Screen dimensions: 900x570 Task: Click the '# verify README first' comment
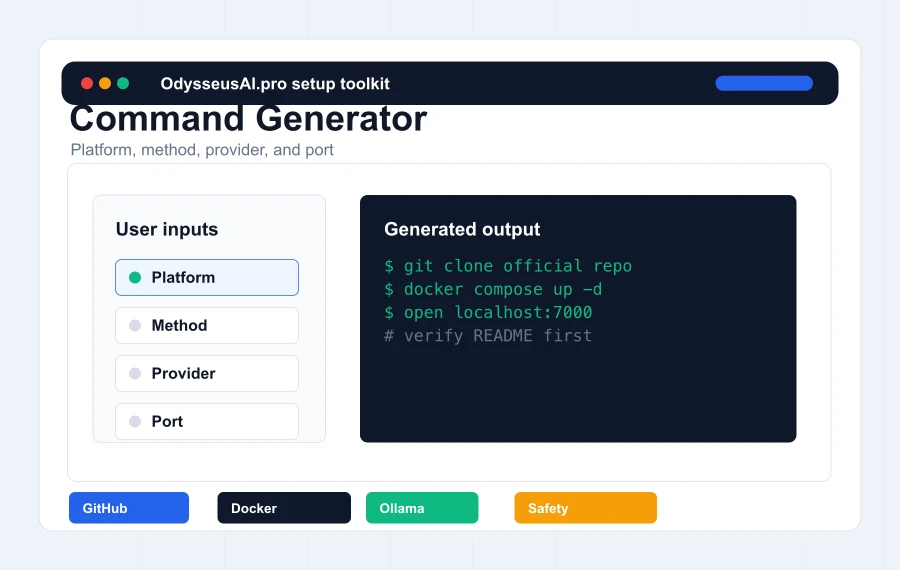488,336
